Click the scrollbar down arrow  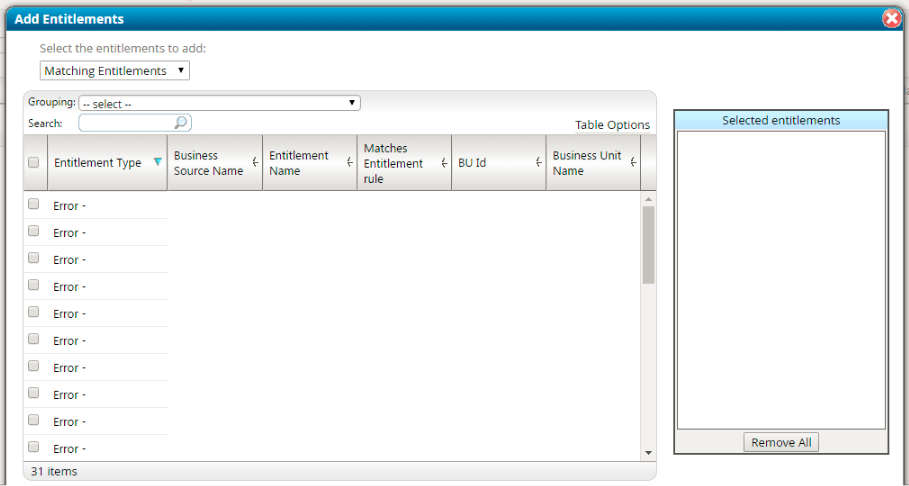coord(648,453)
